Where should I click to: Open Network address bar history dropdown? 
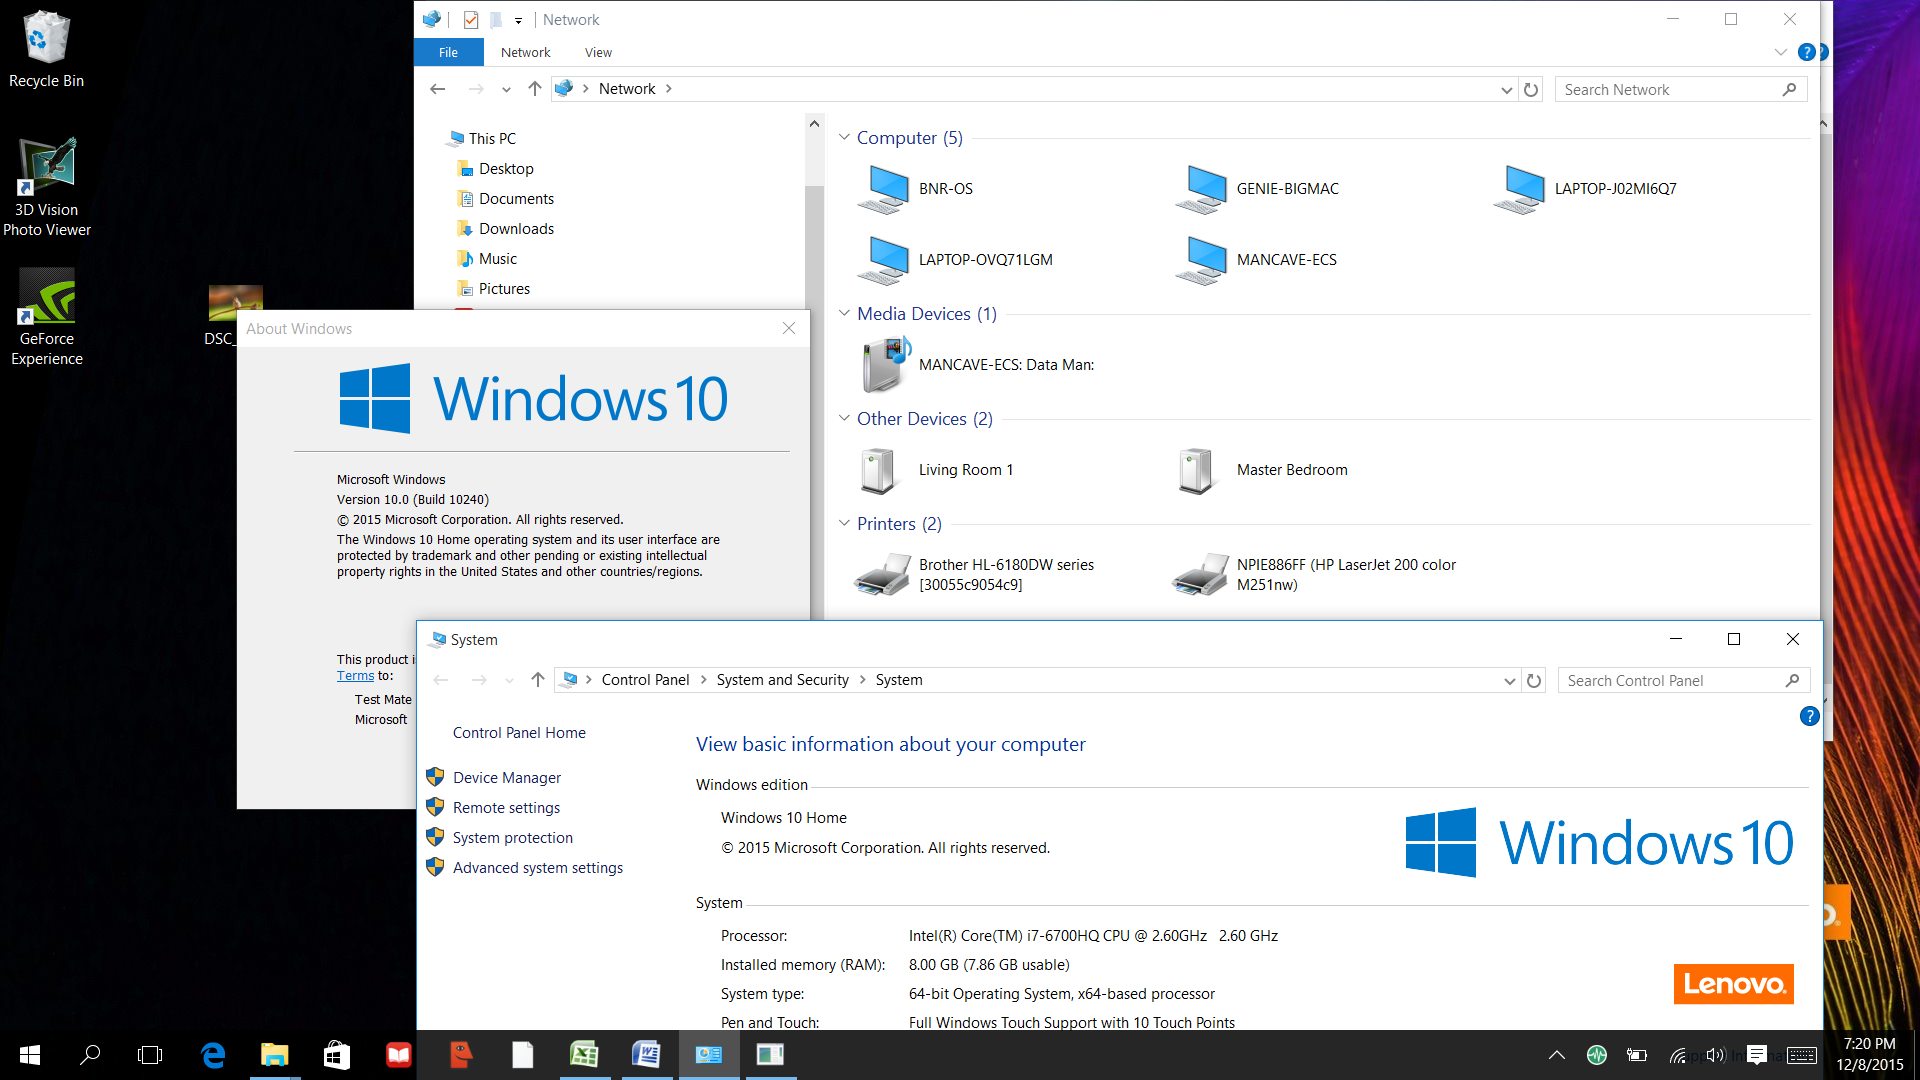[x=1506, y=90]
